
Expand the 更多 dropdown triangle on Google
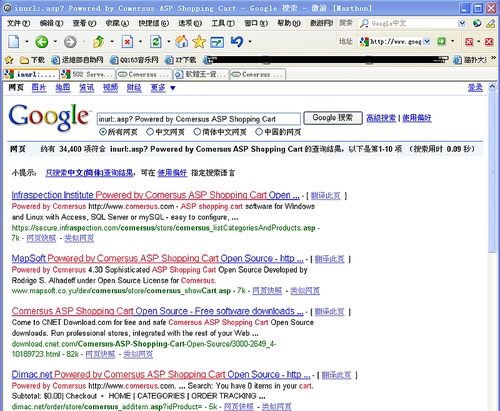pyautogui.click(x=173, y=88)
